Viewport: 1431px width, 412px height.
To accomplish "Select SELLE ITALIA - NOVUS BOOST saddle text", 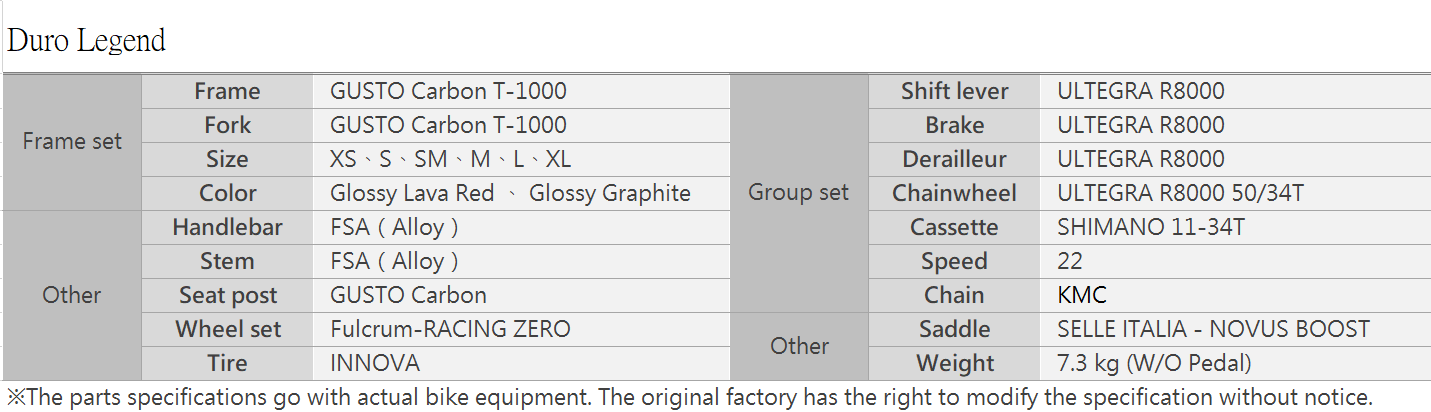I will pyautogui.click(x=1213, y=329).
